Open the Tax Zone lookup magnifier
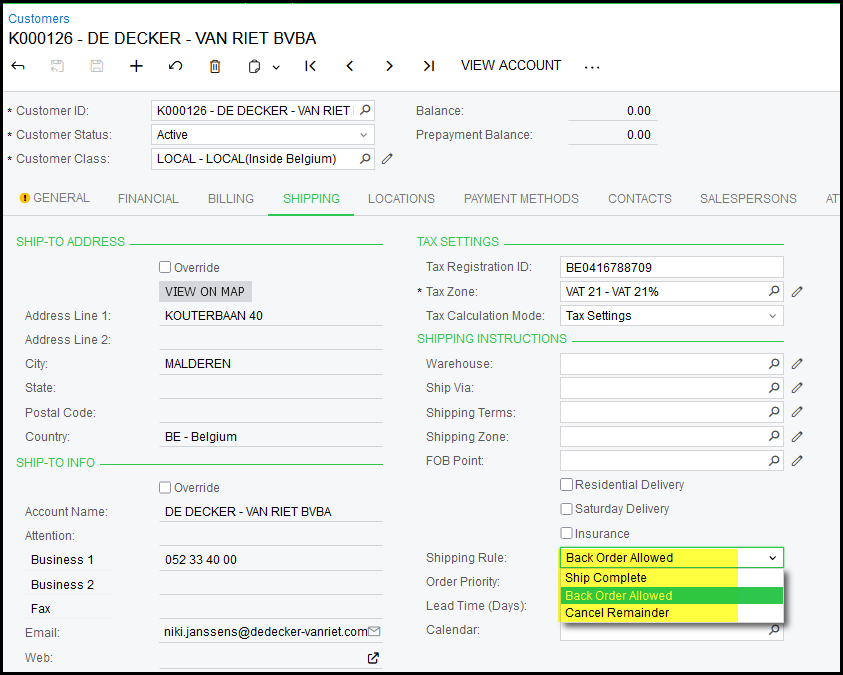 pos(773,292)
